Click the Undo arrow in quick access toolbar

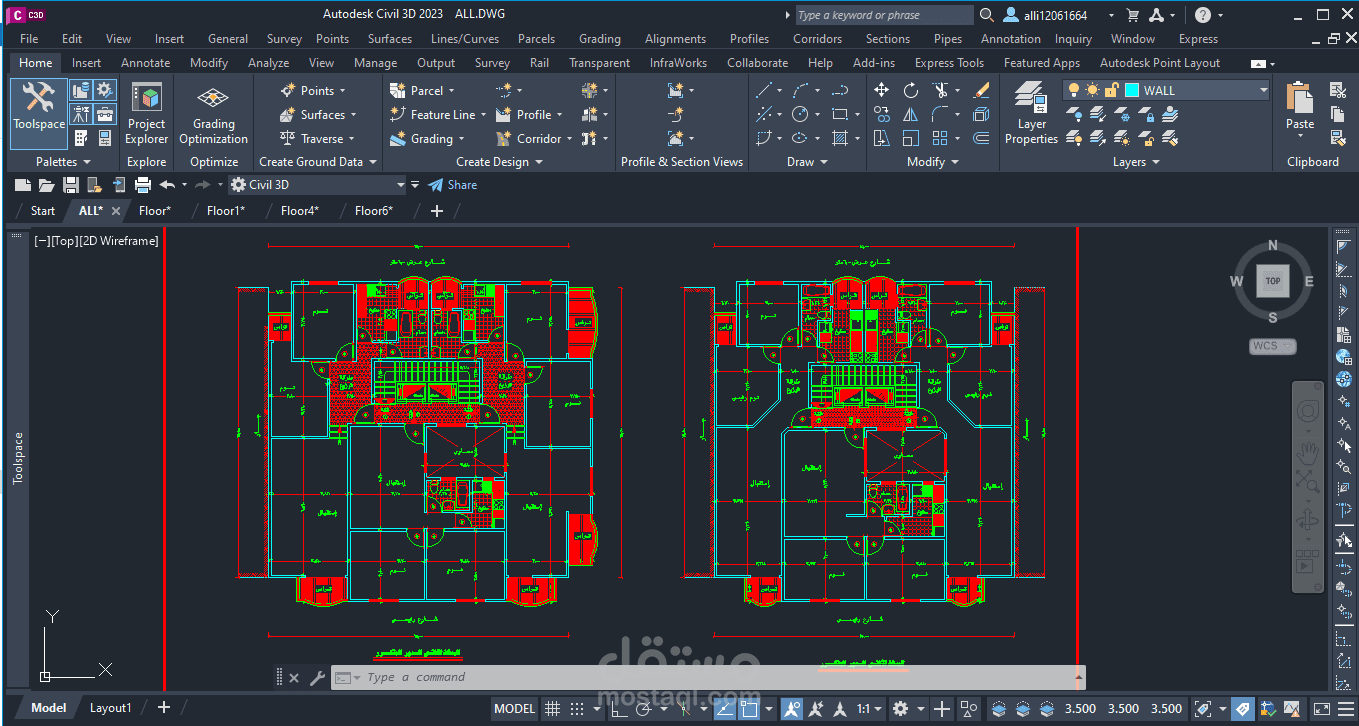pos(167,185)
